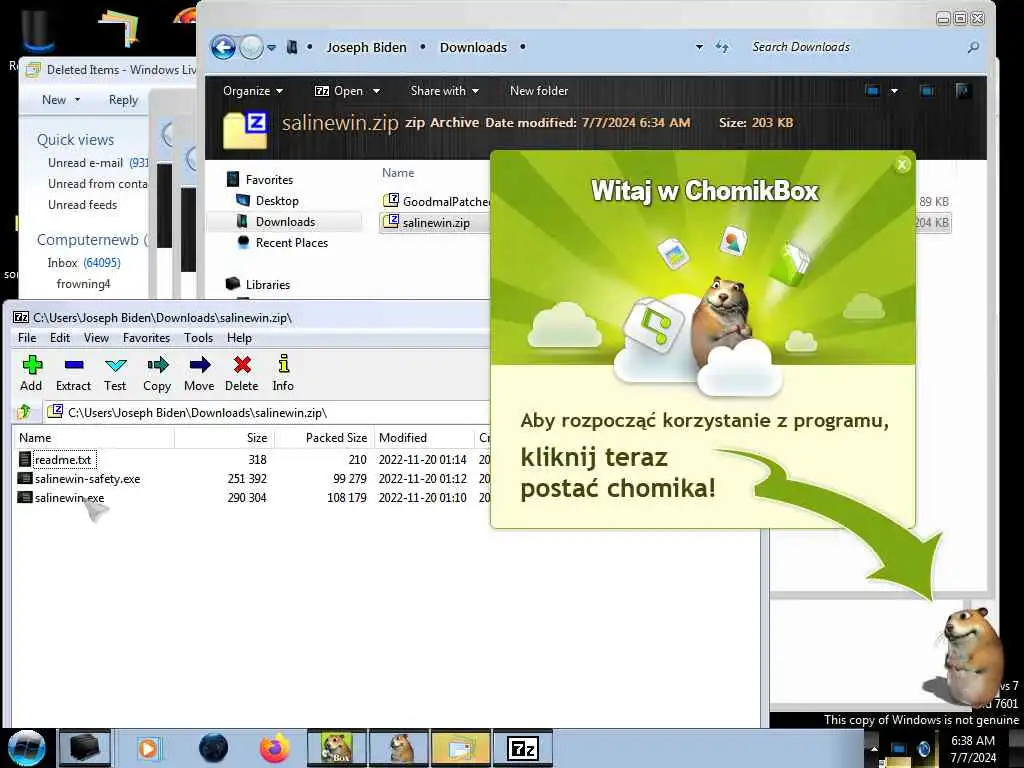Select Libraries in the Explorer navigation pane
1024x768 pixels.
pyautogui.click(x=268, y=284)
